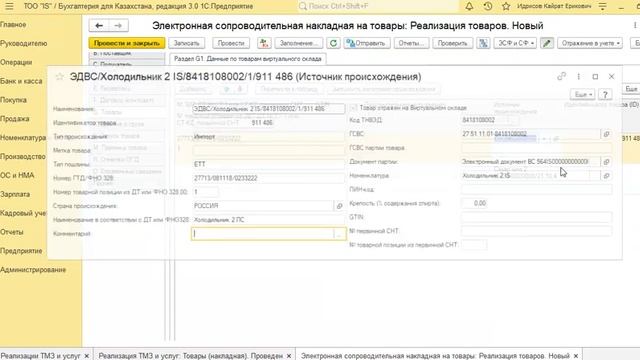The image size is (640, 360).
Task: Switch to Реализация ТМЗ и услуг: Товары (накладная) tab
Action: point(191,356)
